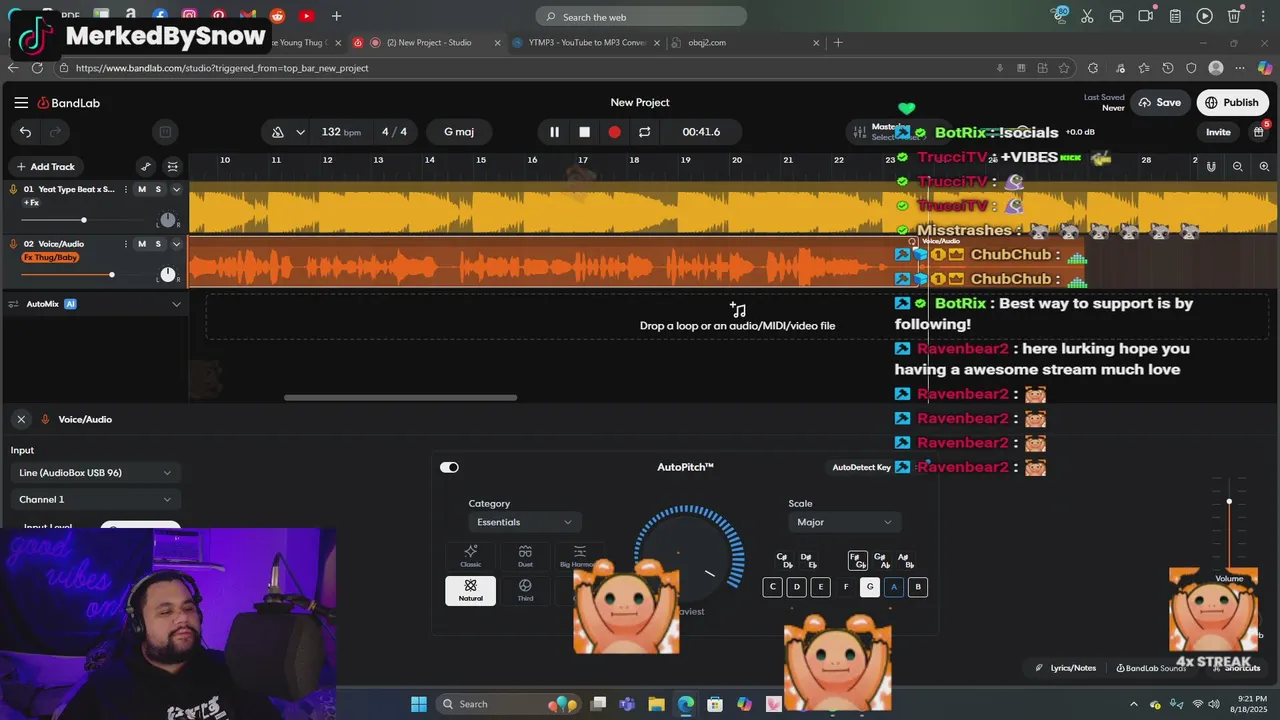1280x720 pixels.
Task: Select the Classic AutoPitch preset
Action: pos(470,556)
